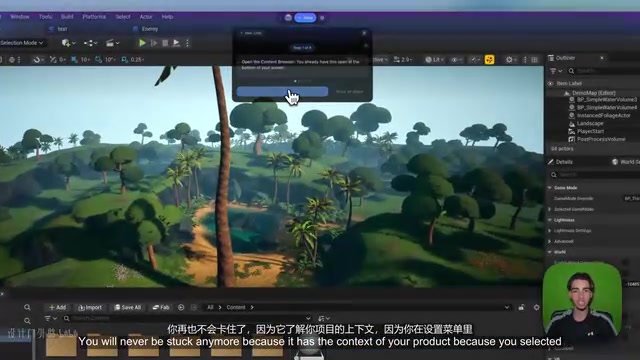Click the blue assistant pill button
Image resolution: width=640 pixels, height=360 pixels.
pyautogui.click(x=305, y=18)
